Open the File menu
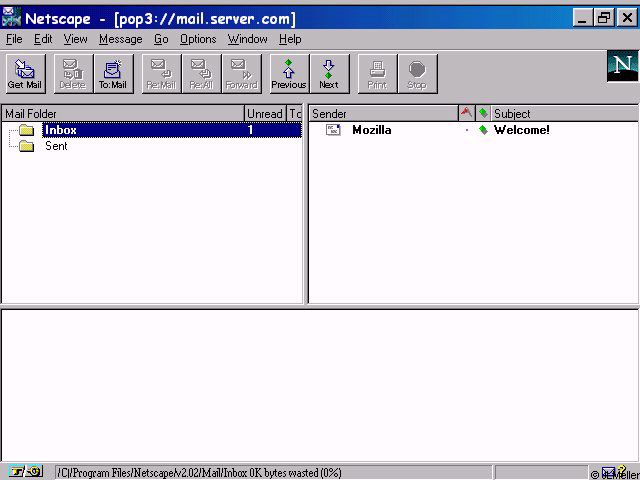640x480 pixels. [x=14, y=39]
